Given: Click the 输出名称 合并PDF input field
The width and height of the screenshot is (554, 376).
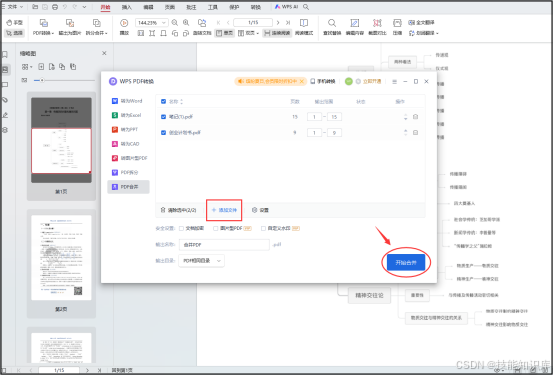Looking at the screenshot, I should [x=224, y=245].
